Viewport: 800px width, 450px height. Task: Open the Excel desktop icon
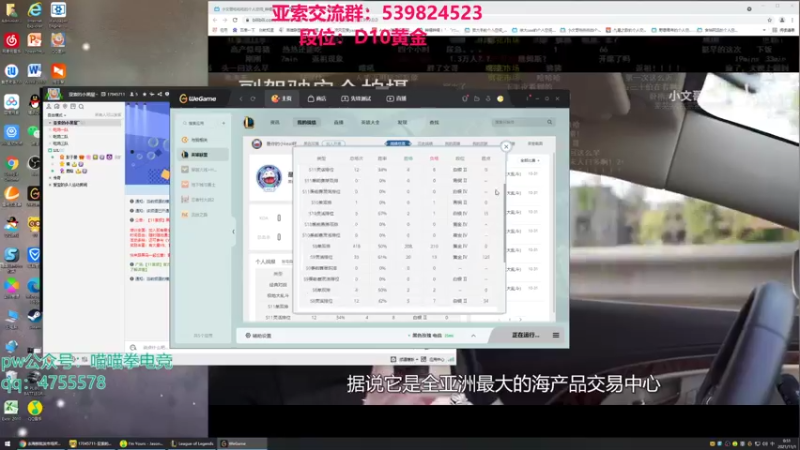(11, 410)
